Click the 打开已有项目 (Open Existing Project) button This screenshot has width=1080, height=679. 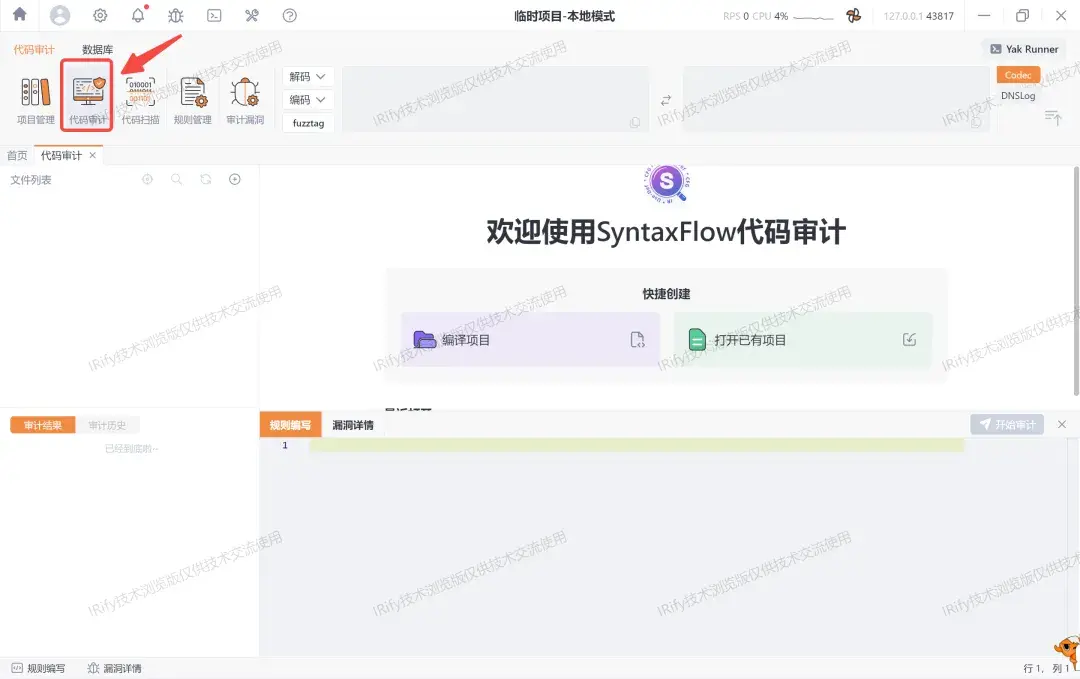[x=802, y=340]
